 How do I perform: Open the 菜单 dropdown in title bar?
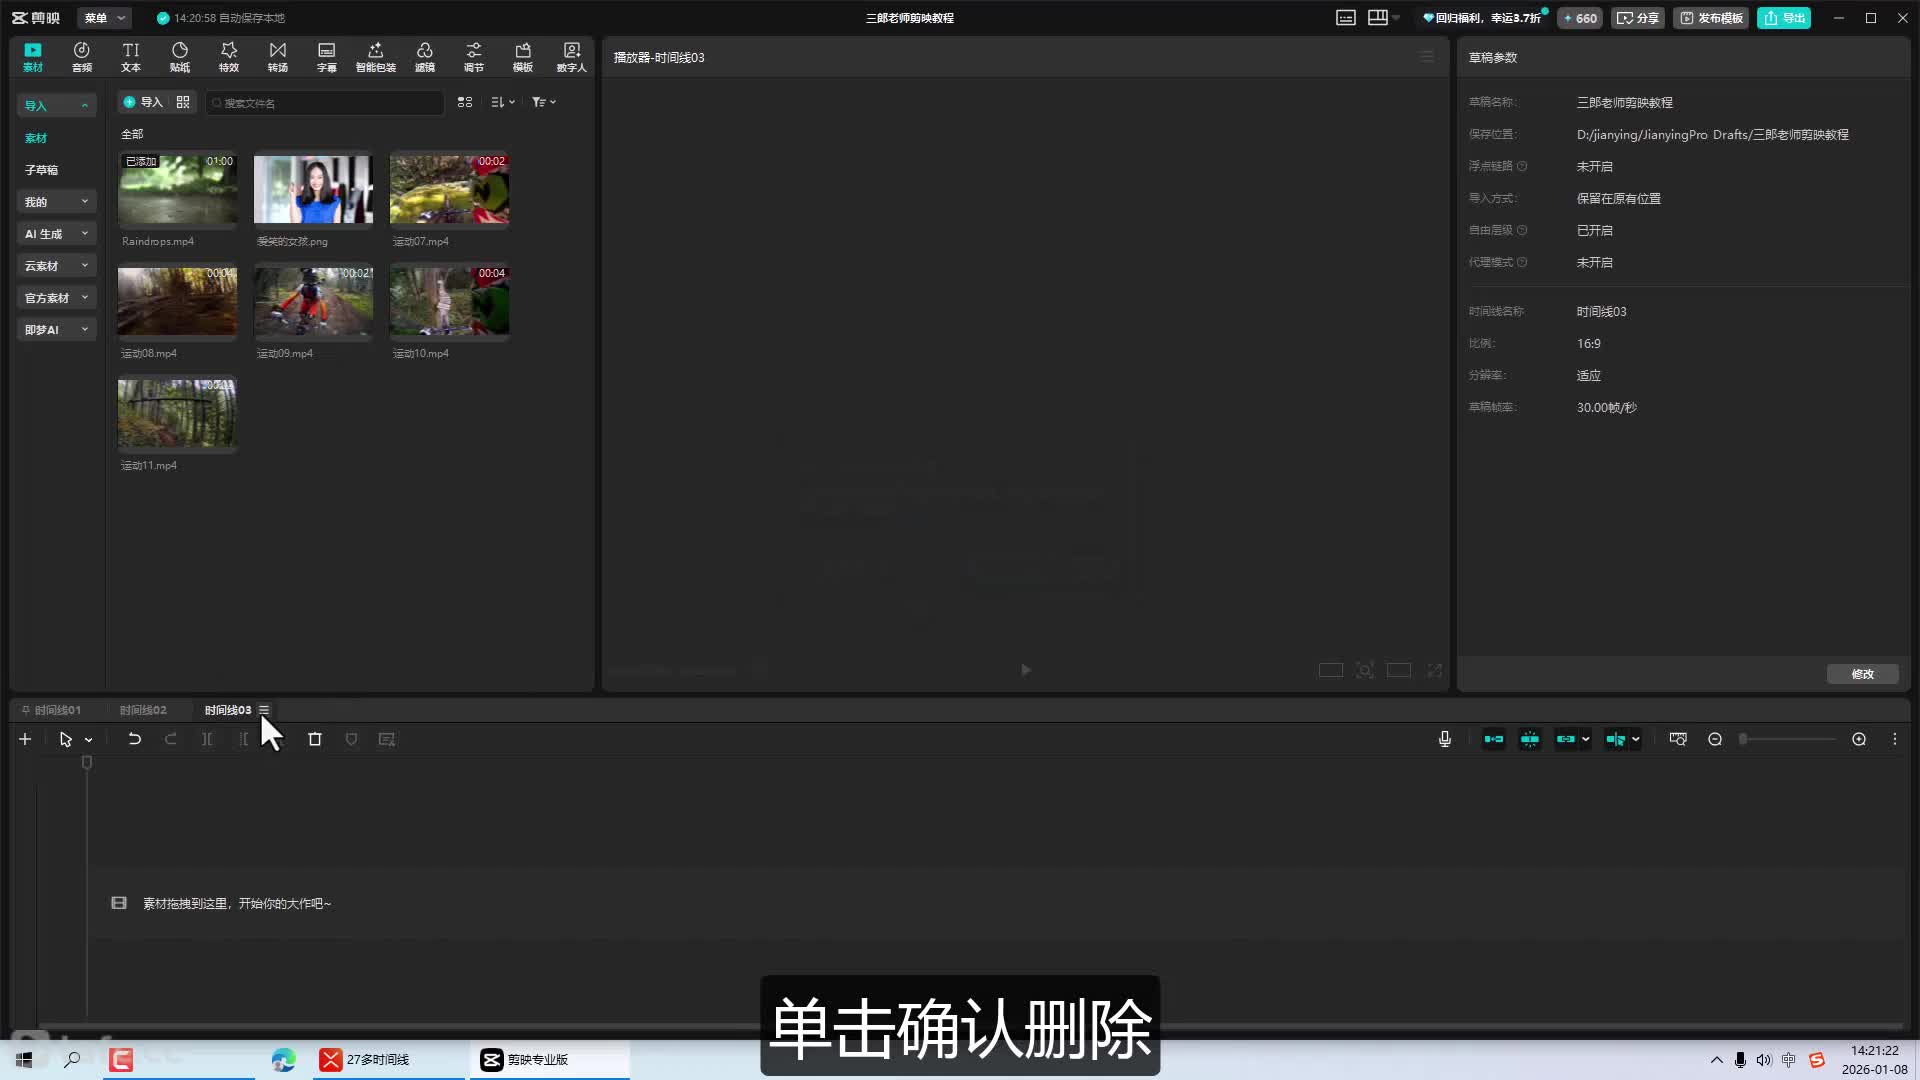(104, 18)
